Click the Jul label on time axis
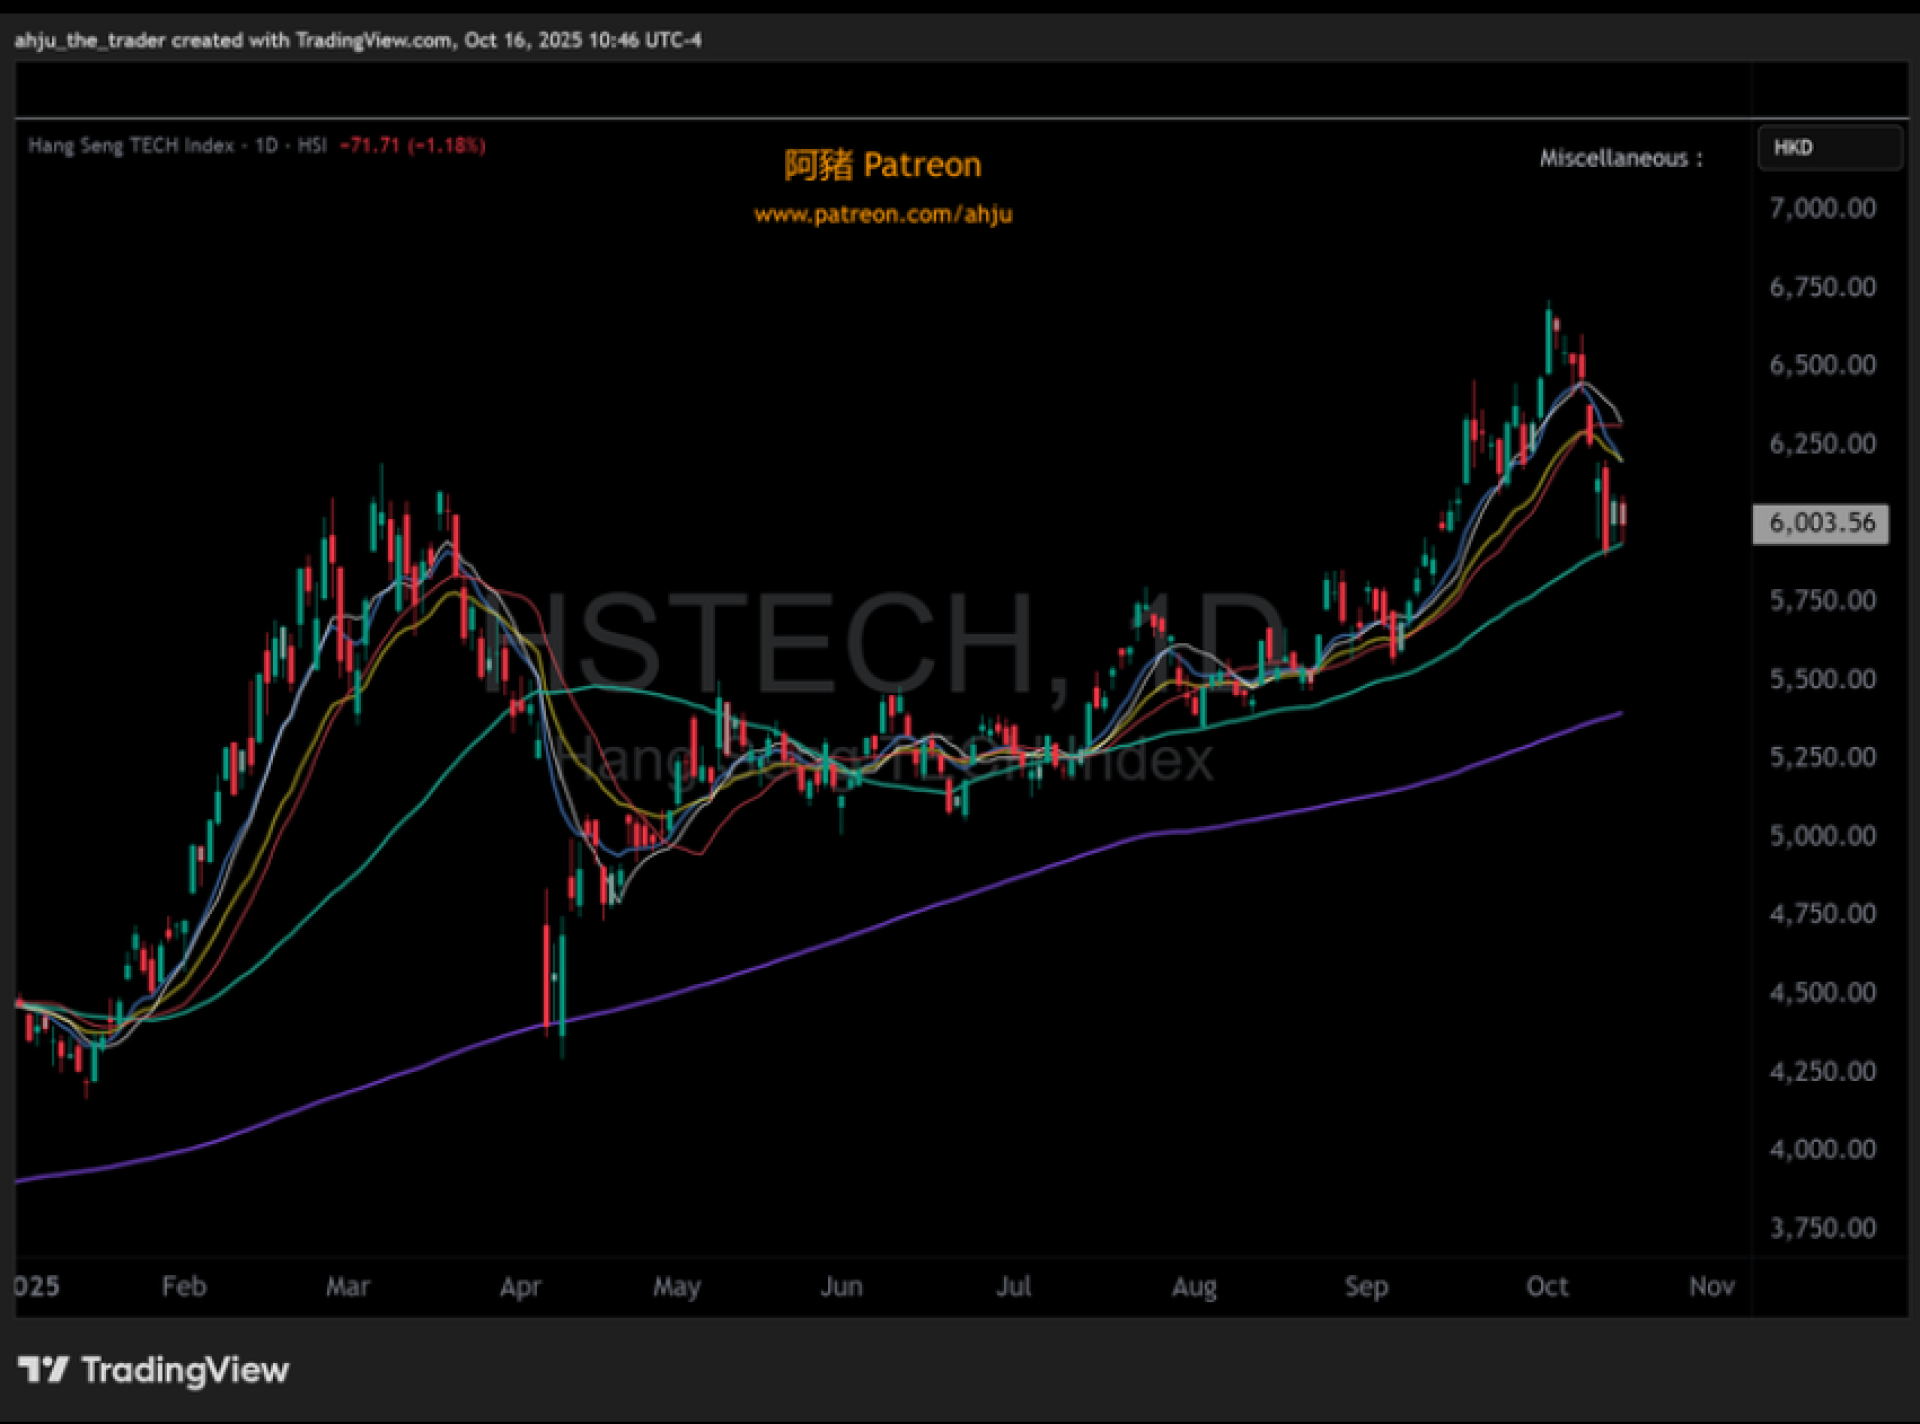This screenshot has width=1920, height=1424. (x=1013, y=1286)
